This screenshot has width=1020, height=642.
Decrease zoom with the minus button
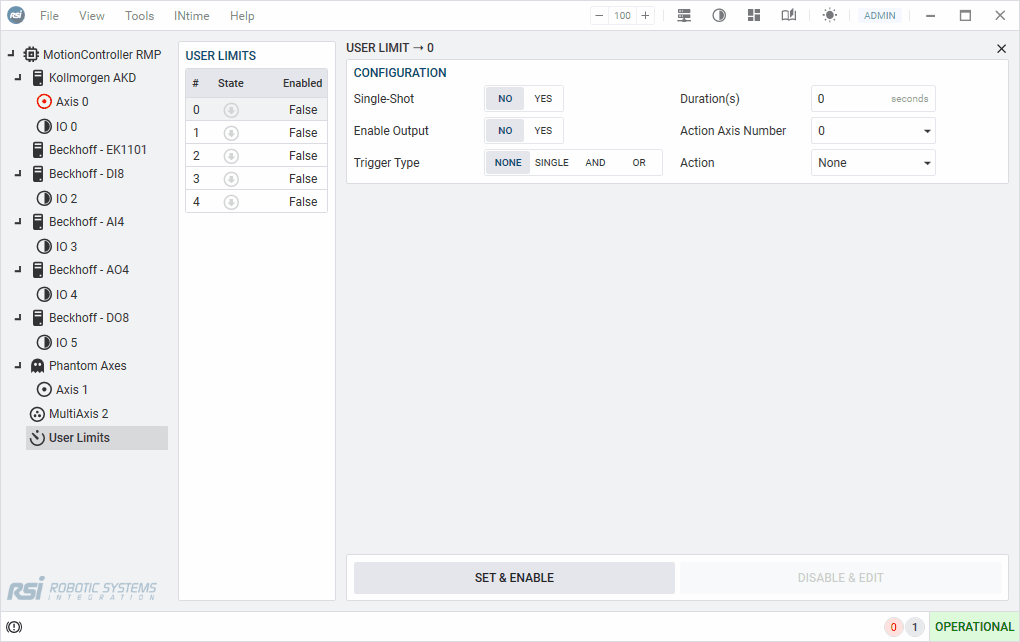pyautogui.click(x=599, y=16)
